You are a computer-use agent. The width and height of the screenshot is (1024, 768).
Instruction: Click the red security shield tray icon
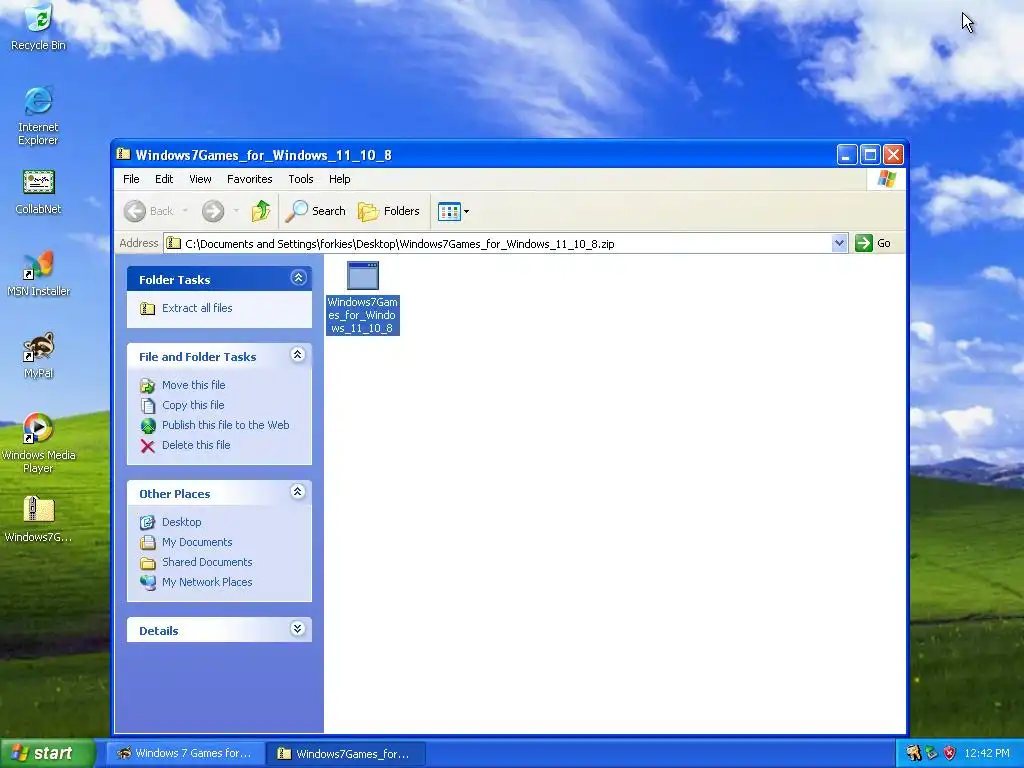[949, 754]
